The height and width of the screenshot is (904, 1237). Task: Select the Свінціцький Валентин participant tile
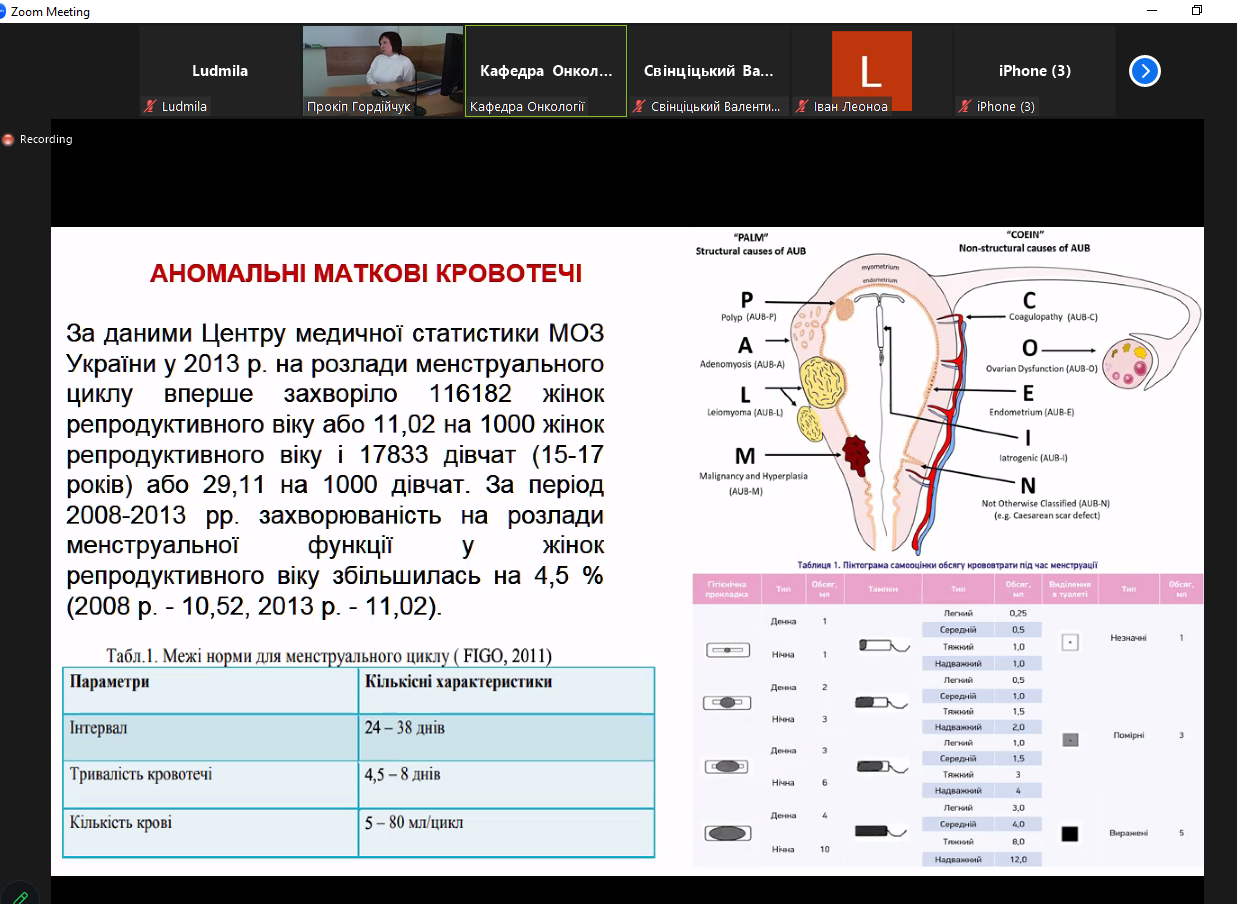point(709,72)
